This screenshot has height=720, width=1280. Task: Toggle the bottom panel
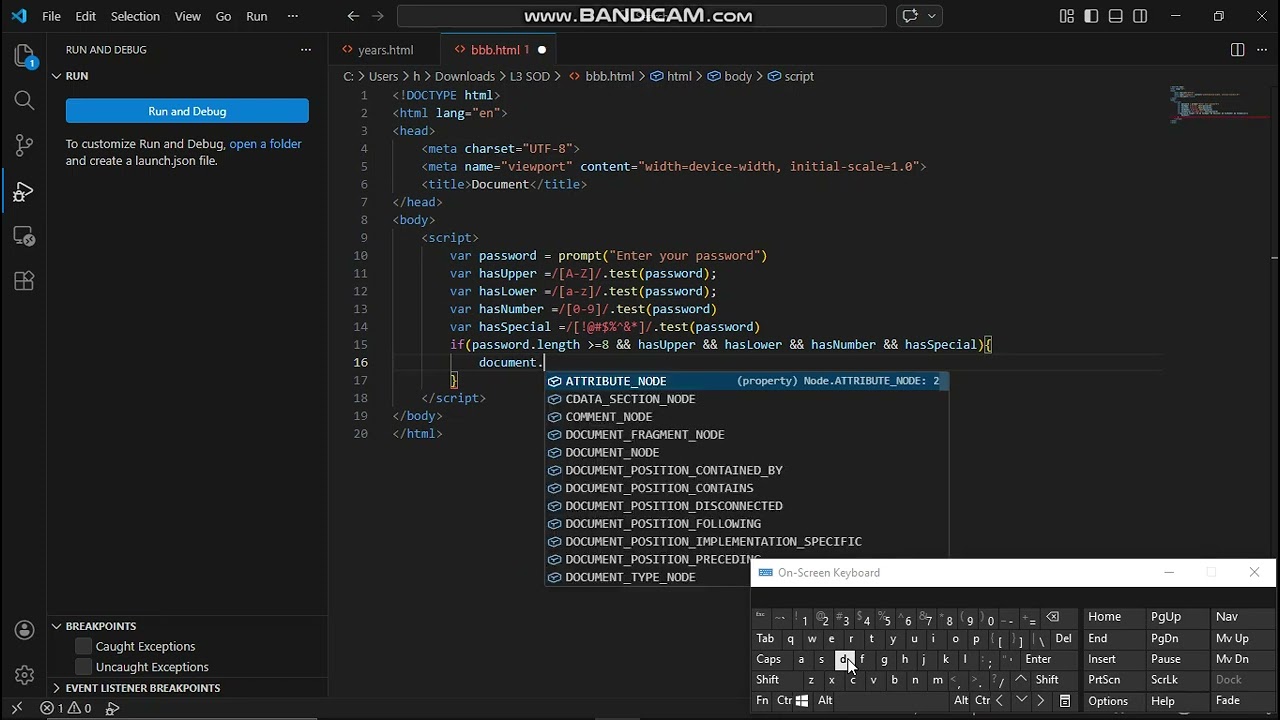coord(1116,16)
